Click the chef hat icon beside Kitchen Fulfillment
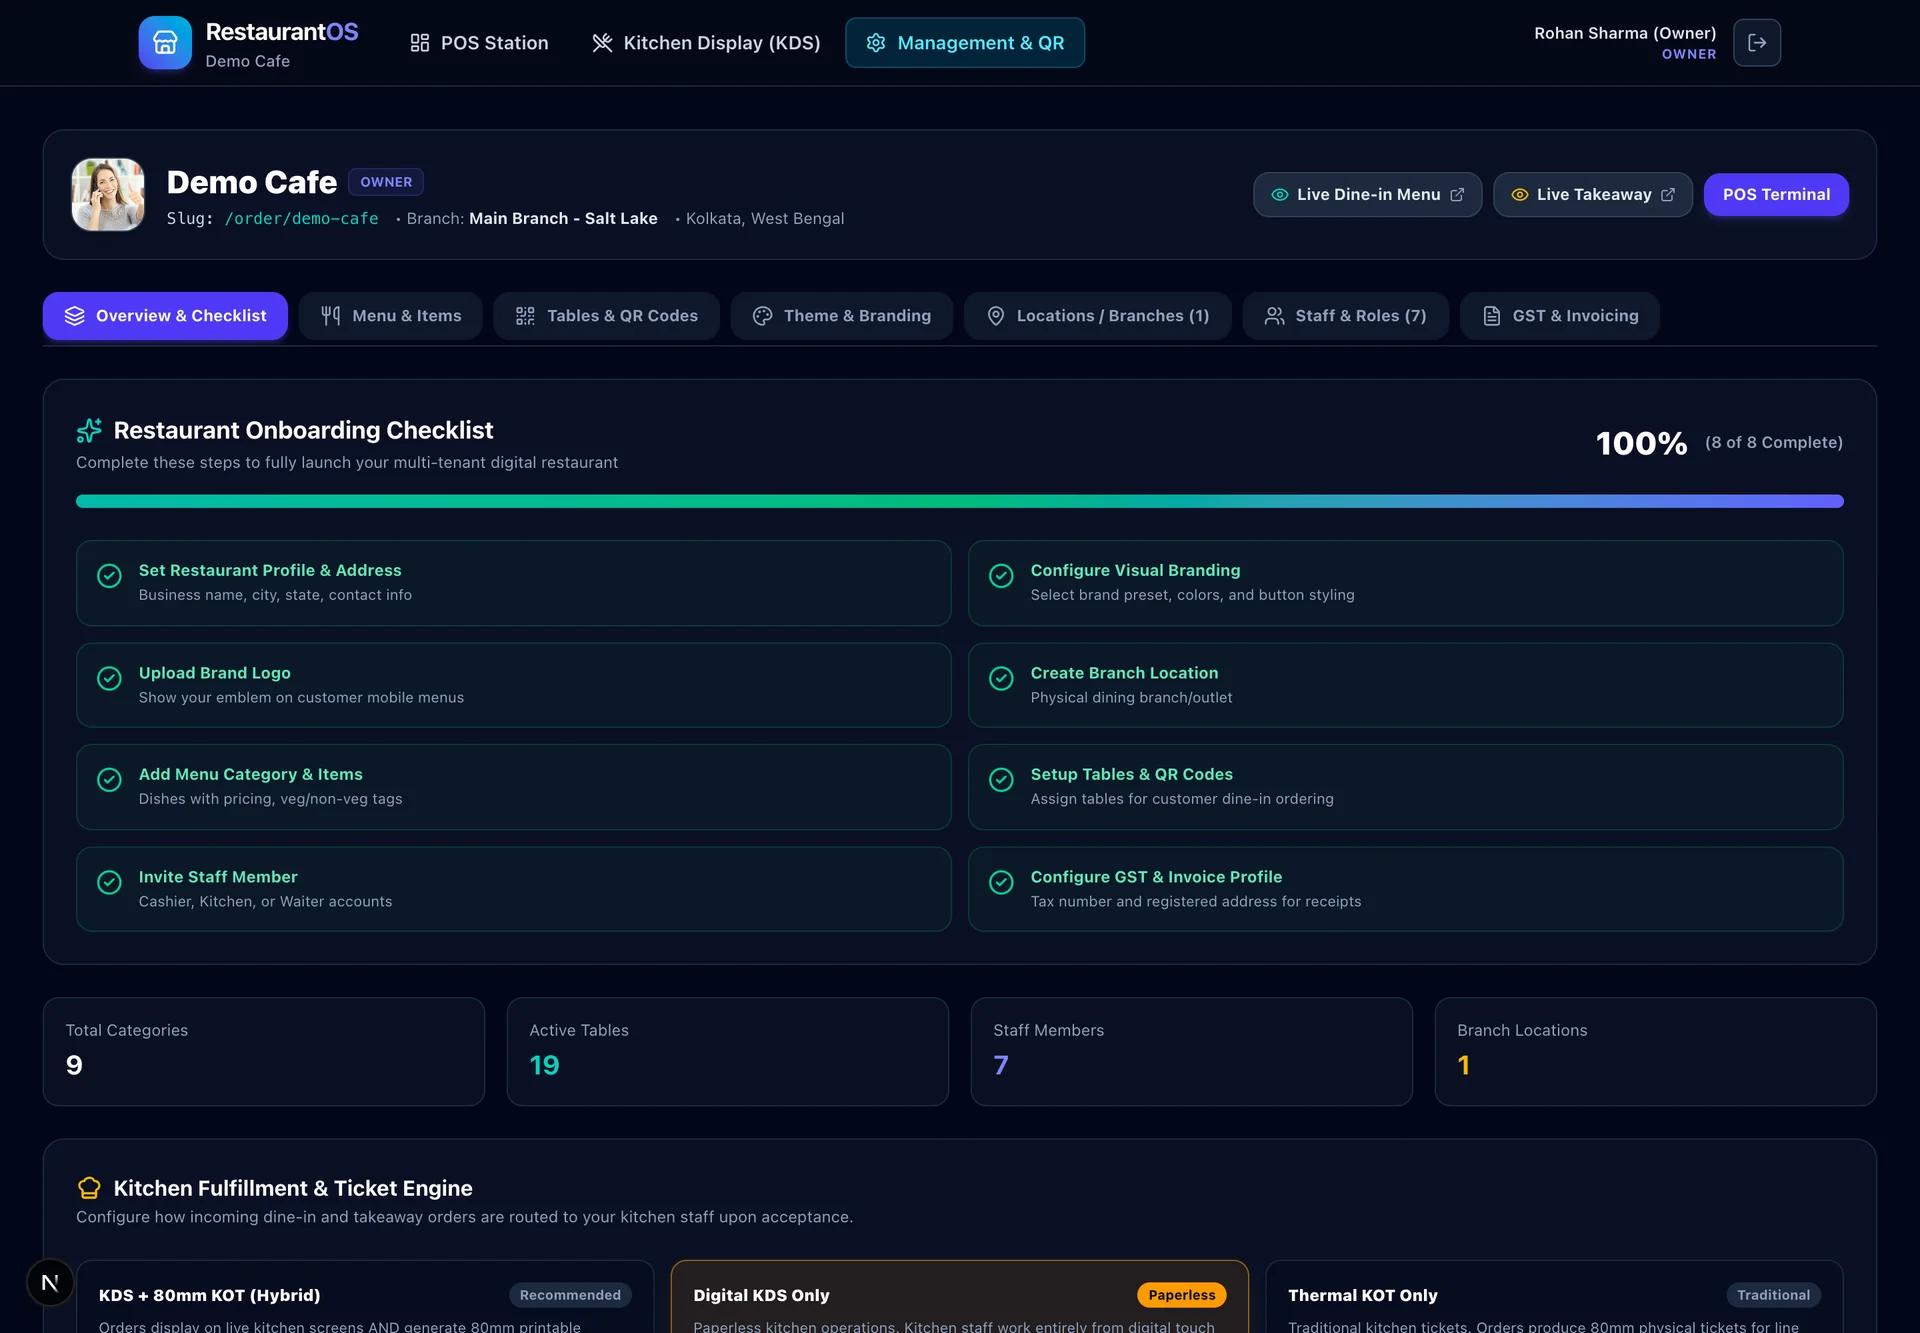The image size is (1920, 1333). [x=89, y=1188]
